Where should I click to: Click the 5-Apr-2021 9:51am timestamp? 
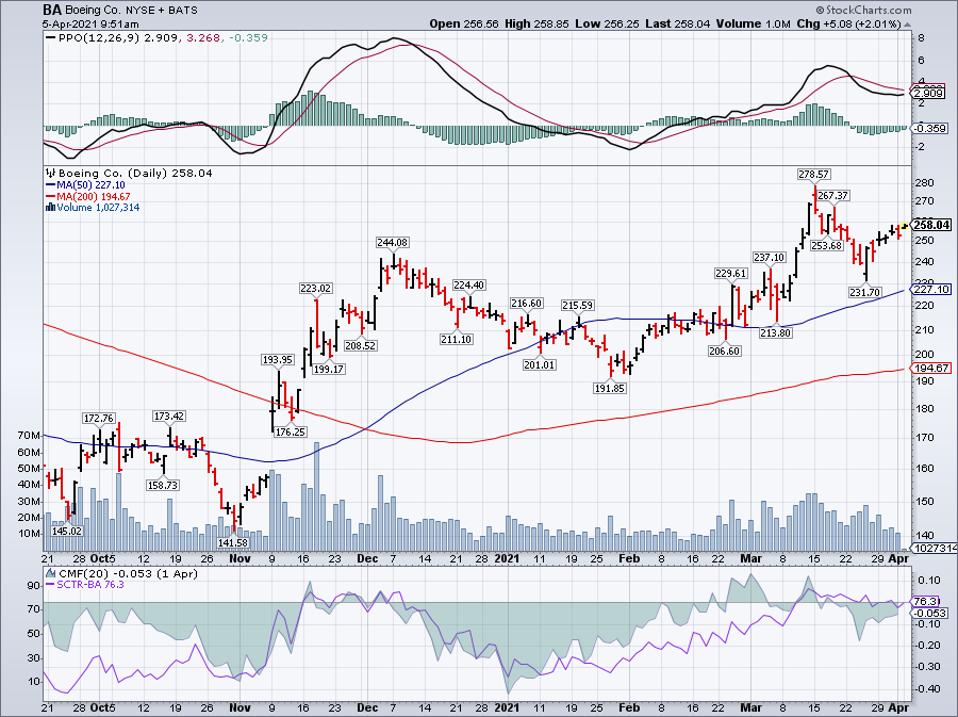pyautogui.click(x=90, y=24)
